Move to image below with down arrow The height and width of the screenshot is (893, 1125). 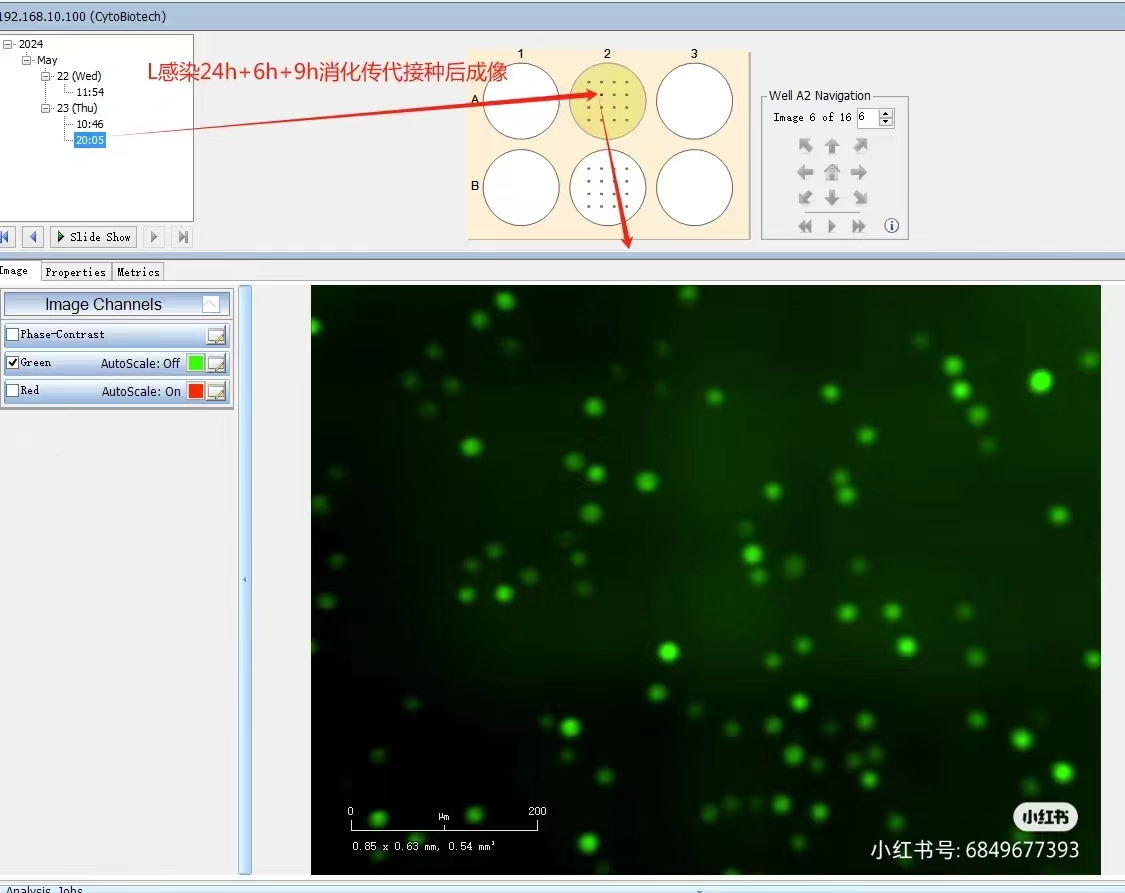point(832,197)
